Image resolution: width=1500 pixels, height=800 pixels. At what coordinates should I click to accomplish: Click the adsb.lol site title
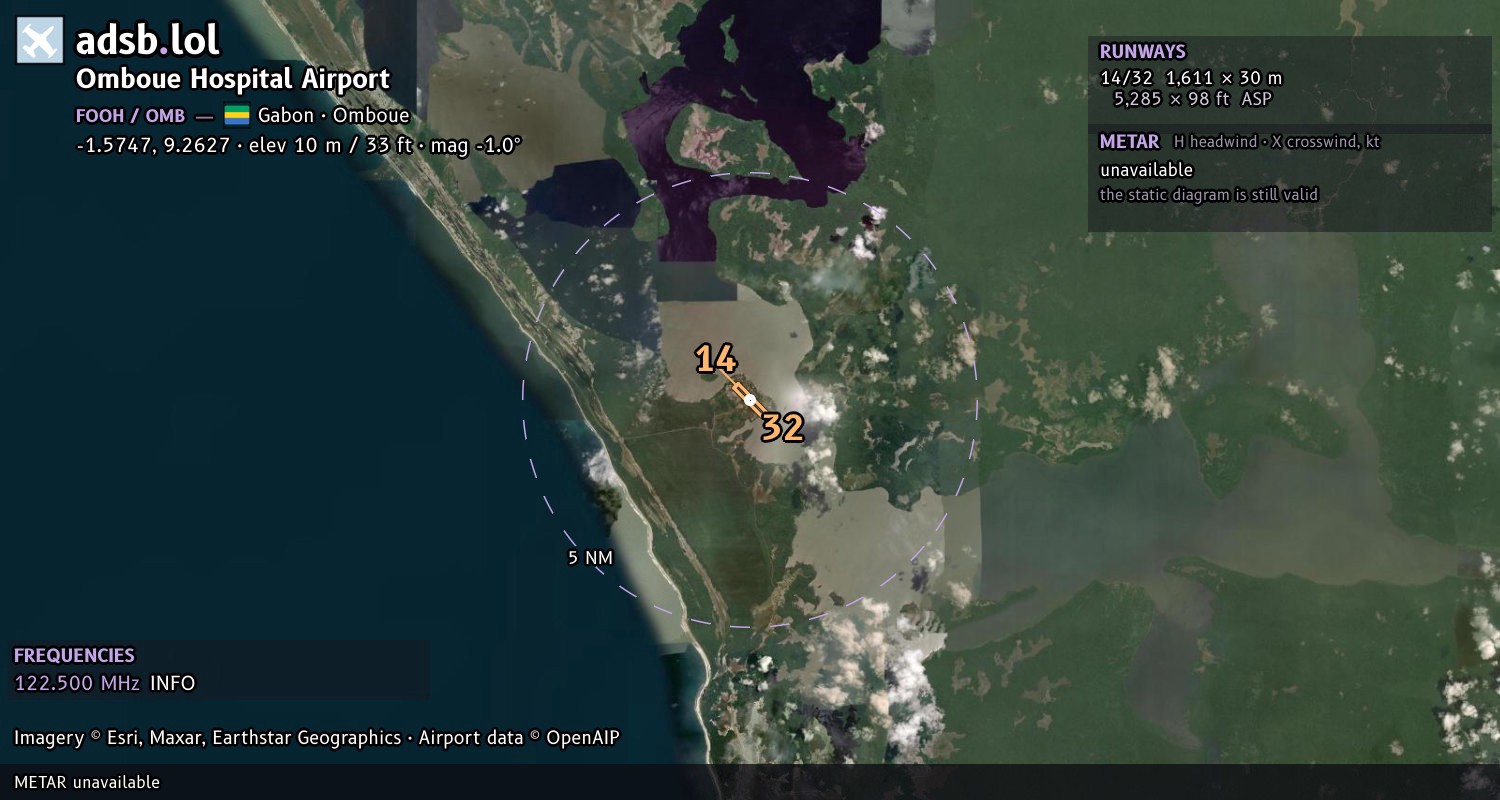tap(148, 41)
